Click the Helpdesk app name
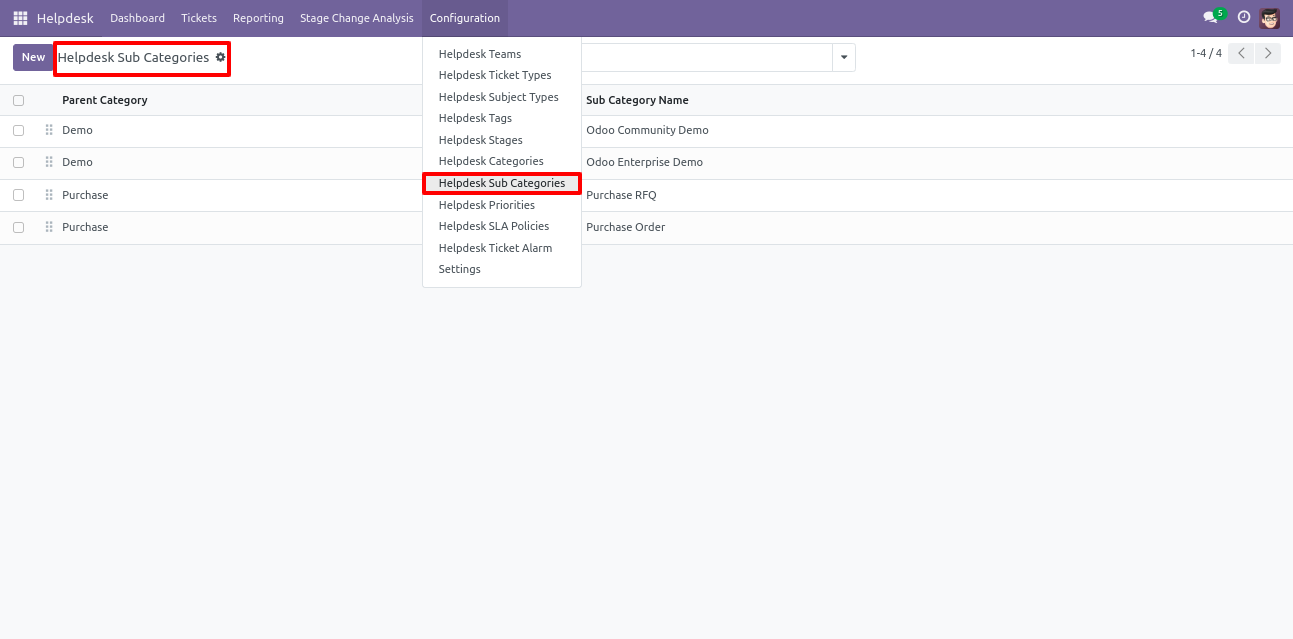1293x639 pixels. (65, 18)
